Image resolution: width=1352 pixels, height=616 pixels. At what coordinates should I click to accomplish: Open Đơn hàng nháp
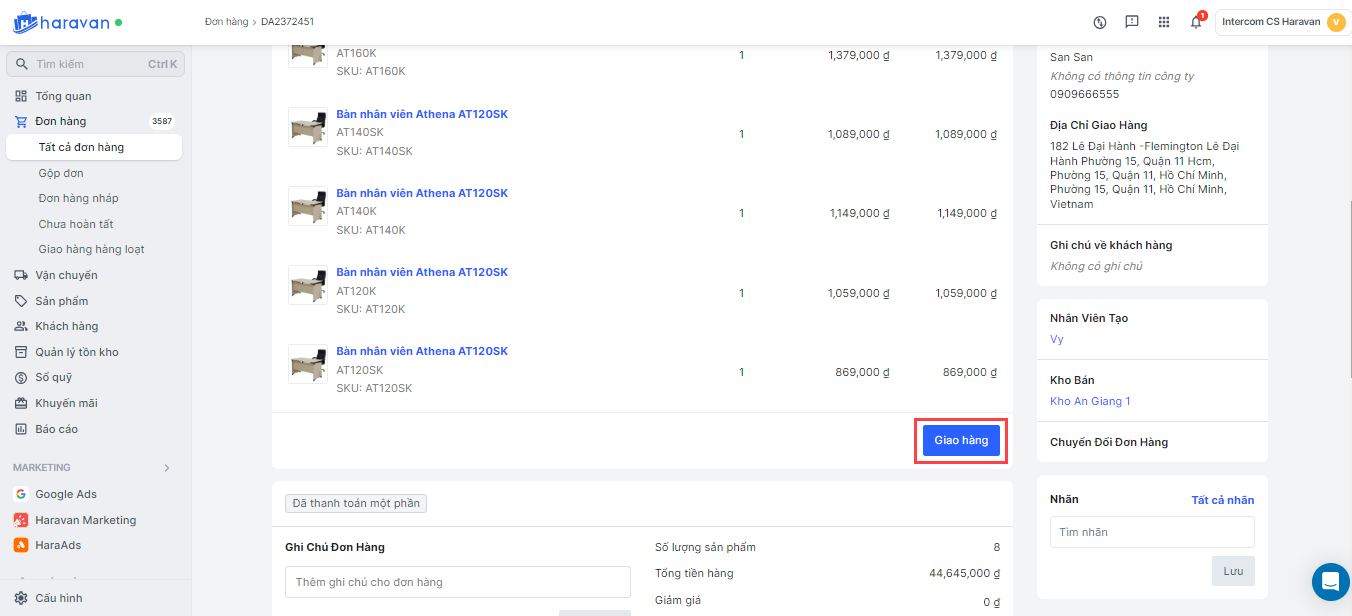point(78,198)
